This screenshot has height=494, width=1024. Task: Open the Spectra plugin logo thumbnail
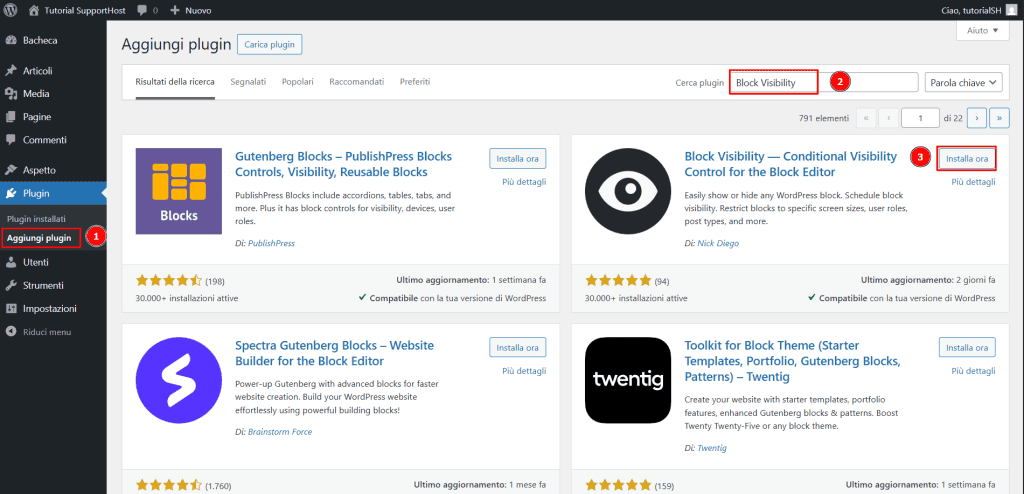[x=178, y=380]
